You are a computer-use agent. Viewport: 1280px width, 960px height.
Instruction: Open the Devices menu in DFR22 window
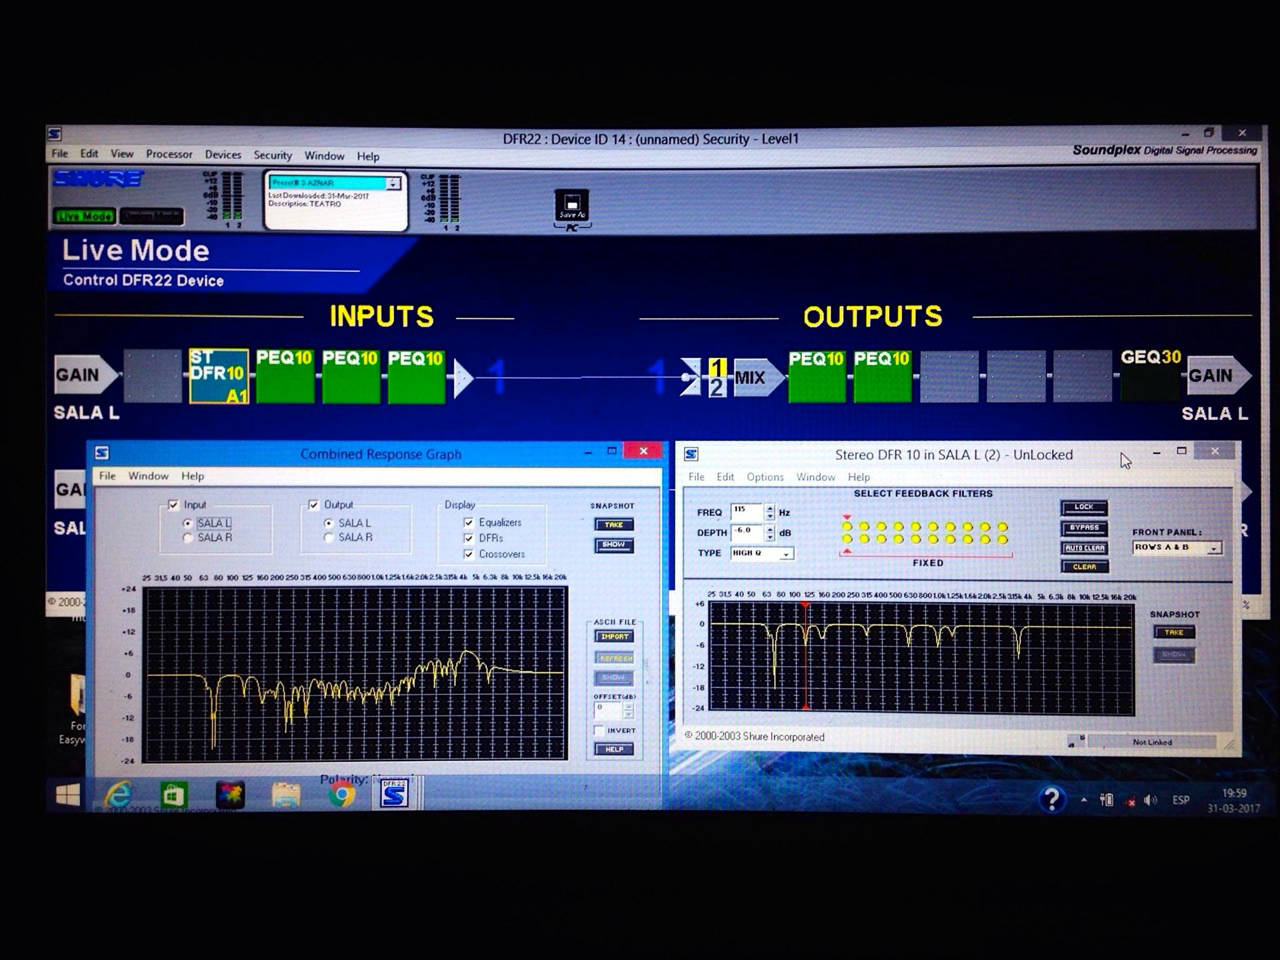(x=223, y=155)
